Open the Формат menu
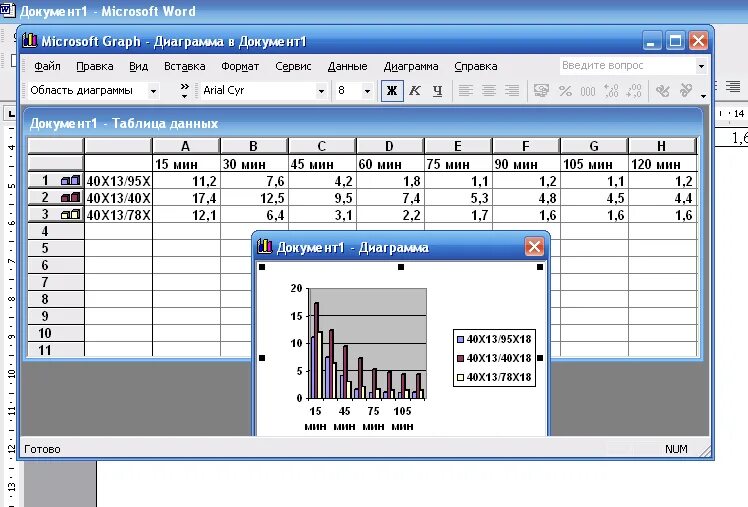 click(240, 66)
